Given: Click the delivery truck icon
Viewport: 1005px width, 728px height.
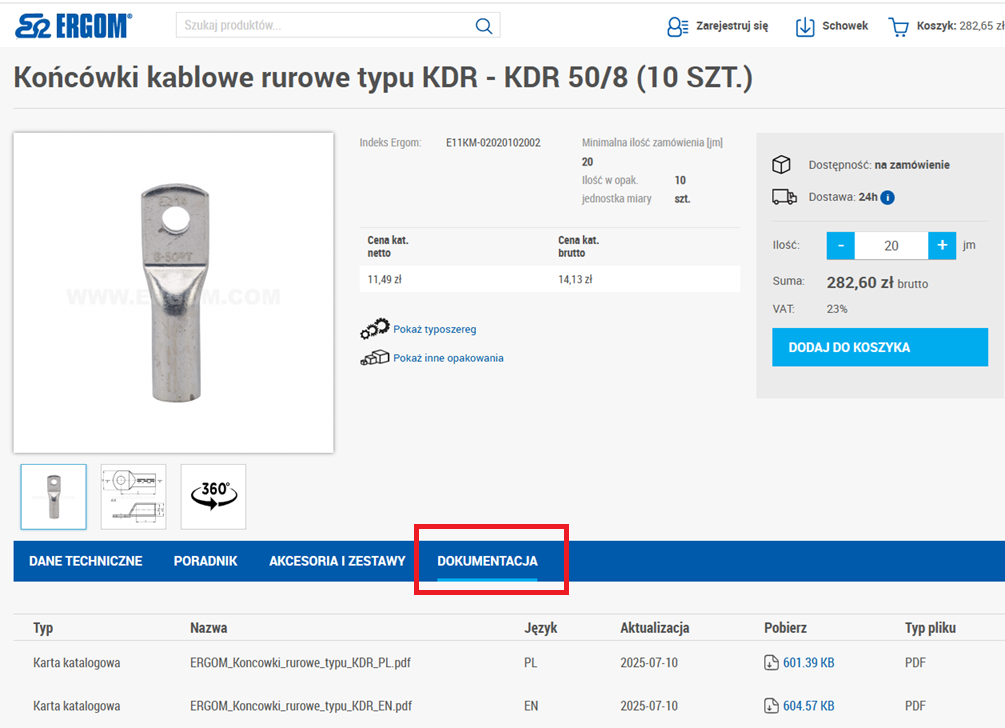Looking at the screenshot, I should pos(783,196).
